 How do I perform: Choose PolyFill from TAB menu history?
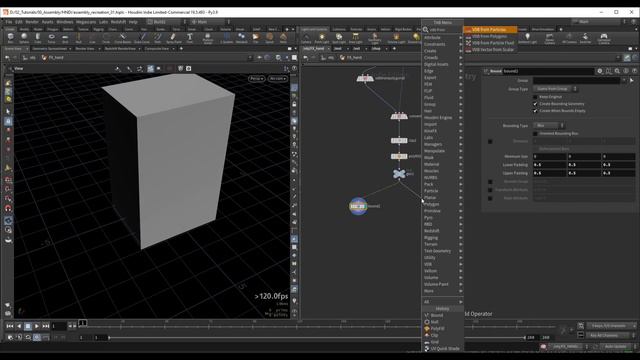click(442, 329)
